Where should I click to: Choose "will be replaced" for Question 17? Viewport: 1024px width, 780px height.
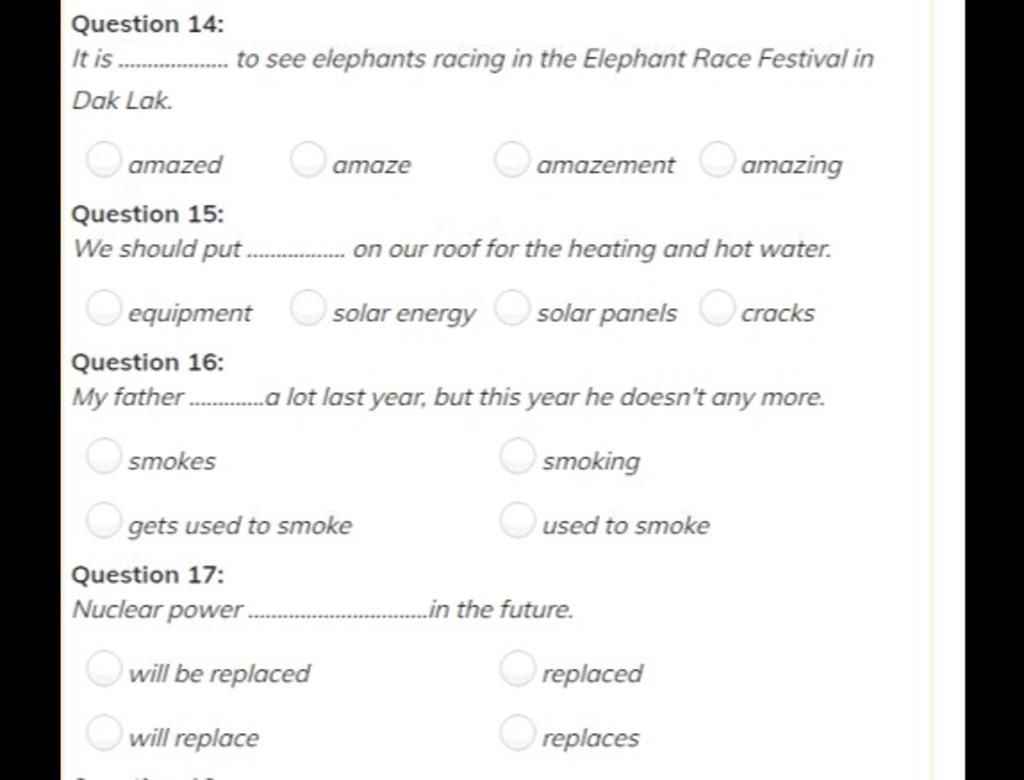pos(104,669)
